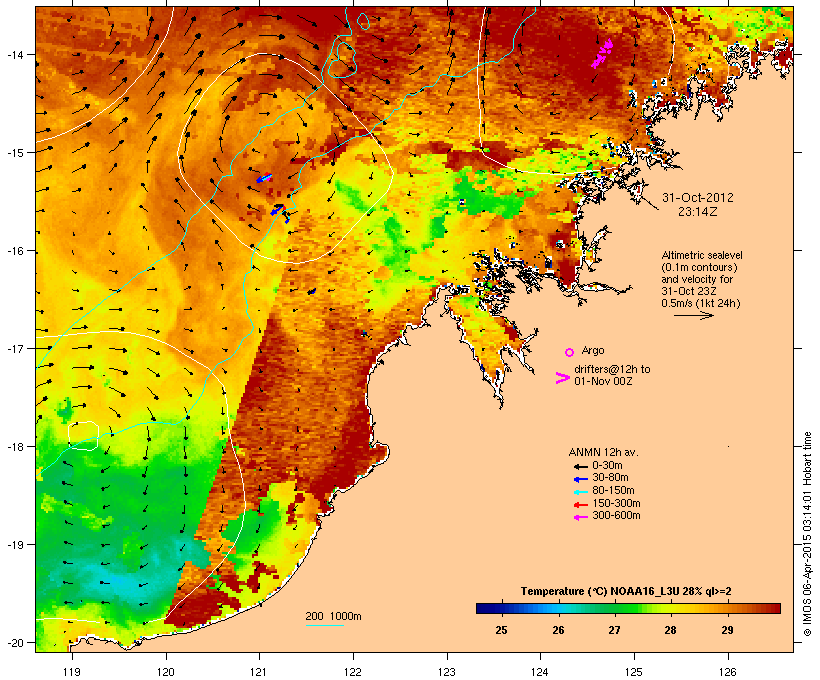The image size is (820, 680).
Task: Click the cyan 200 1000m isobath legend line
Action: pyautogui.click(x=324, y=625)
